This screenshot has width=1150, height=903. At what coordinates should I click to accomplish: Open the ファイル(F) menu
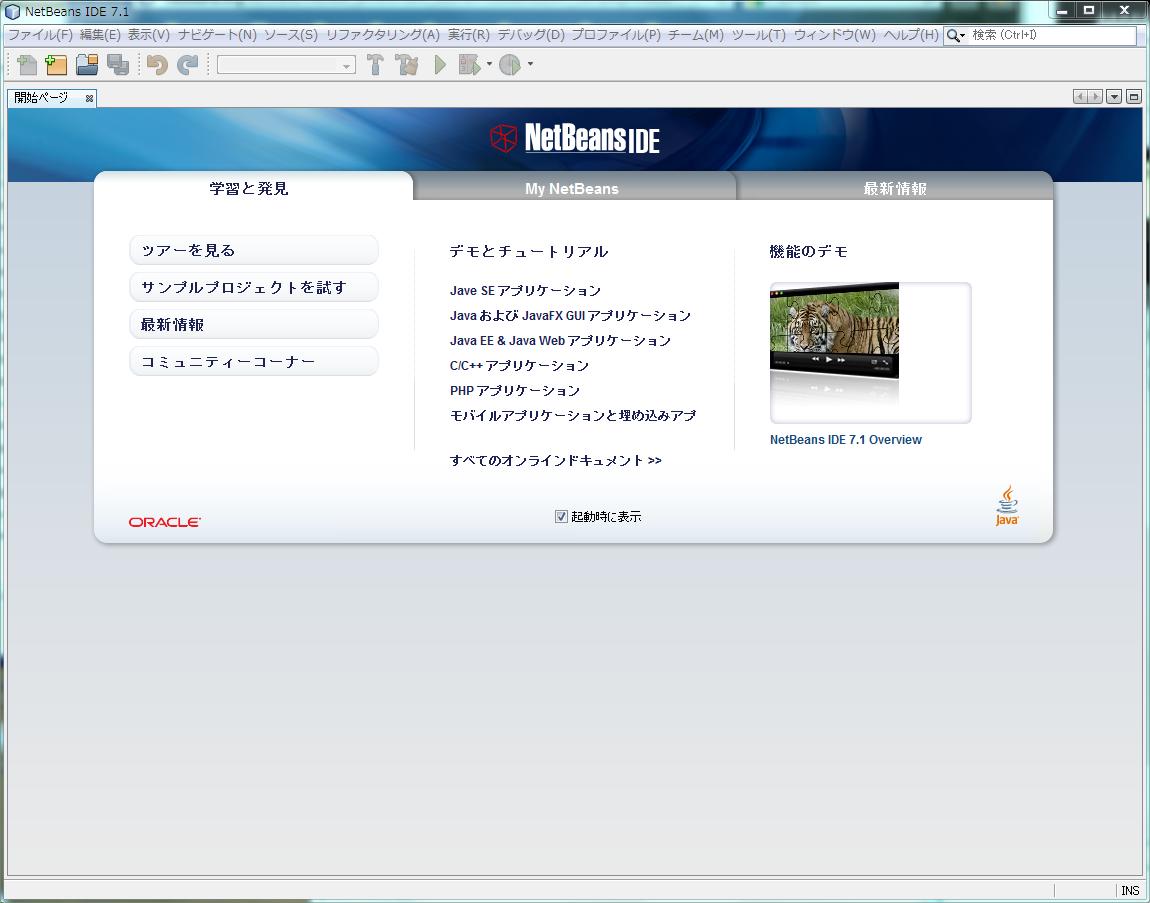40,34
